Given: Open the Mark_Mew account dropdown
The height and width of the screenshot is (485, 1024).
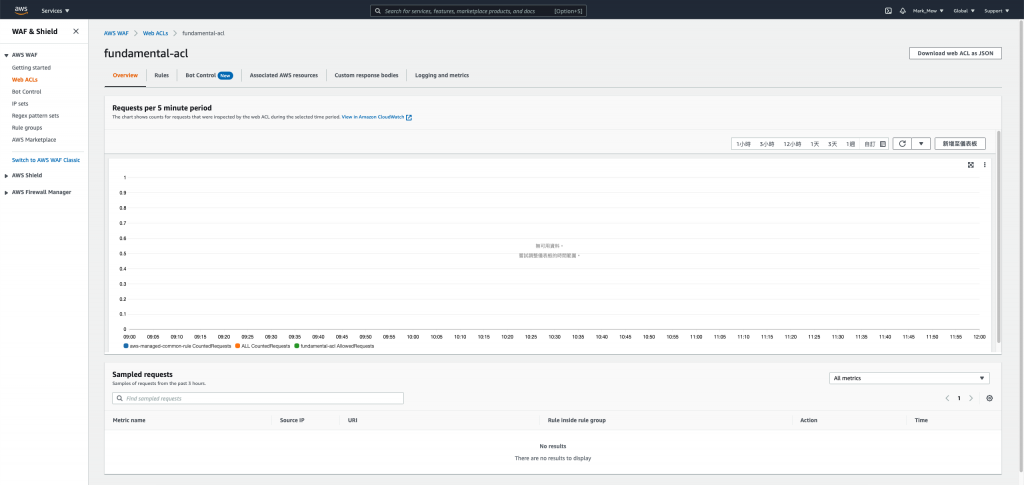Looking at the screenshot, I should pyautogui.click(x=928, y=11).
